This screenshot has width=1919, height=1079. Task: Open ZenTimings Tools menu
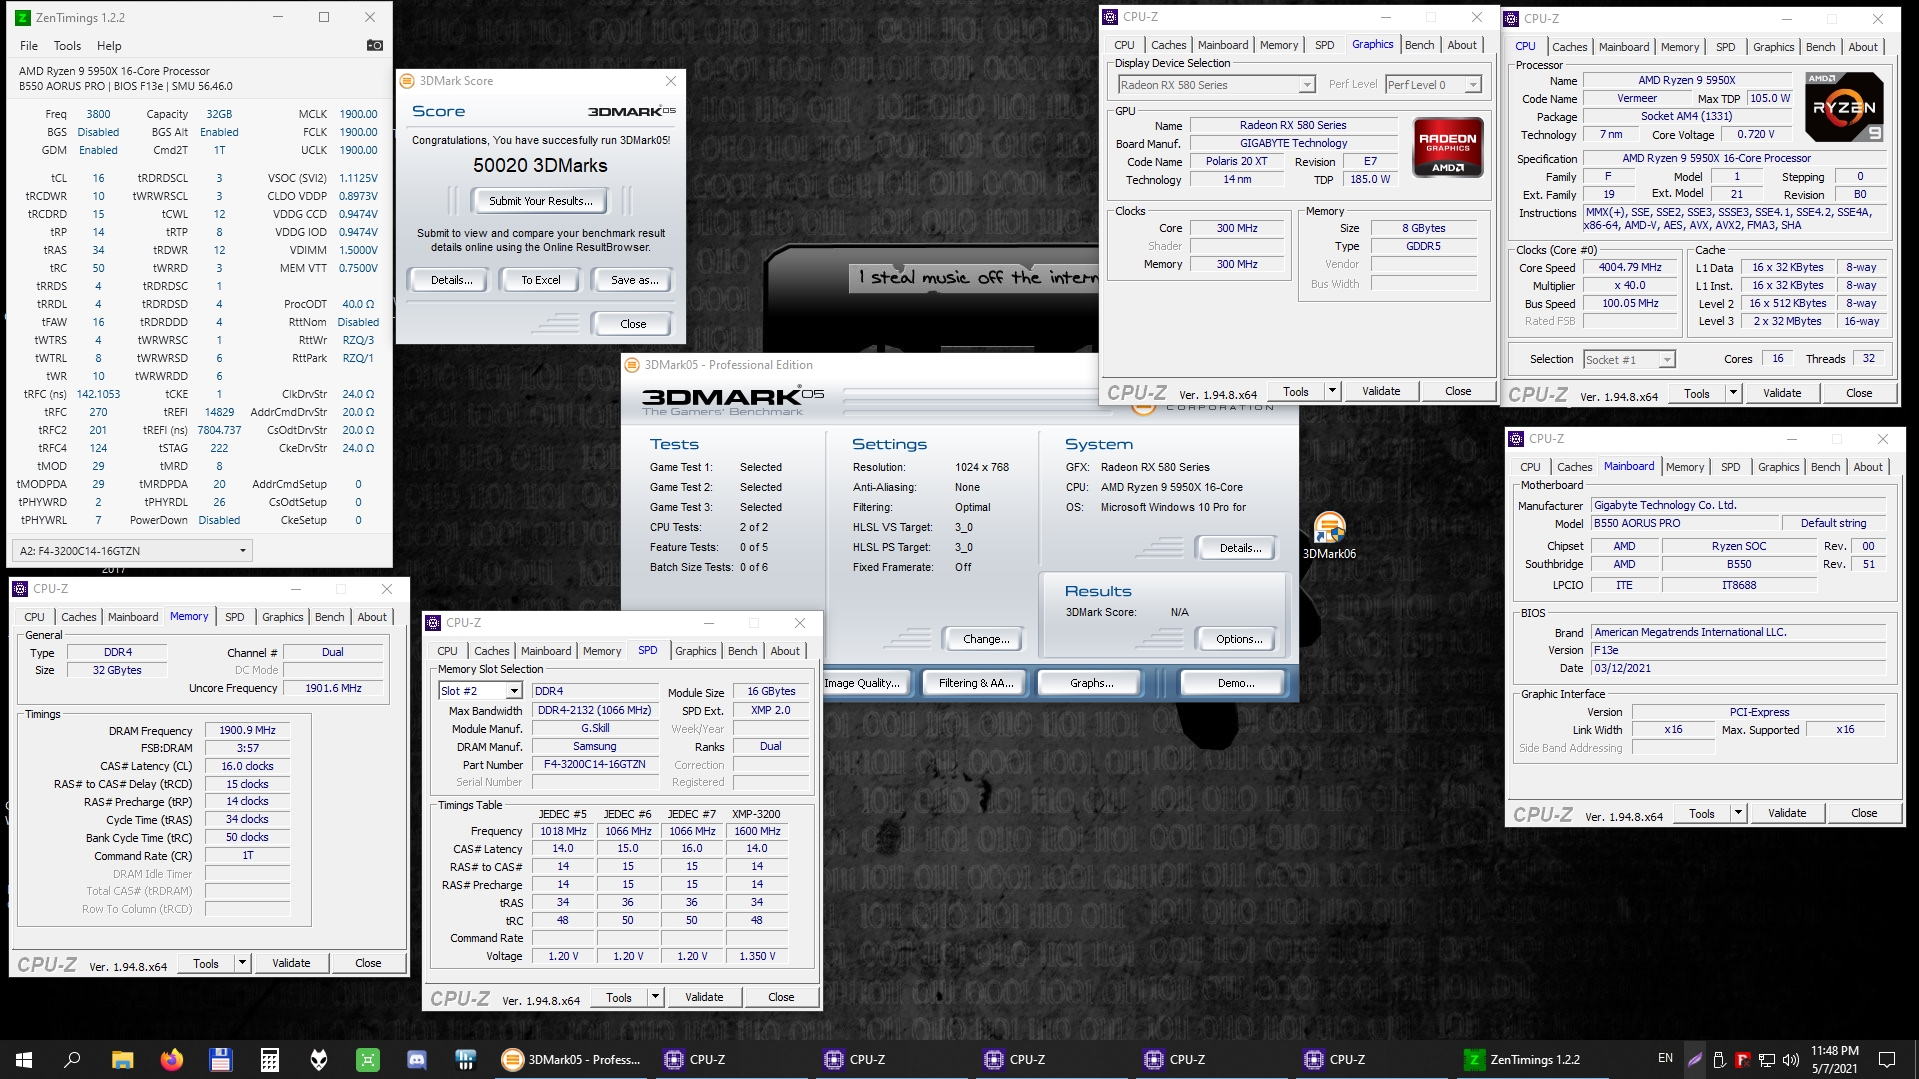point(67,46)
